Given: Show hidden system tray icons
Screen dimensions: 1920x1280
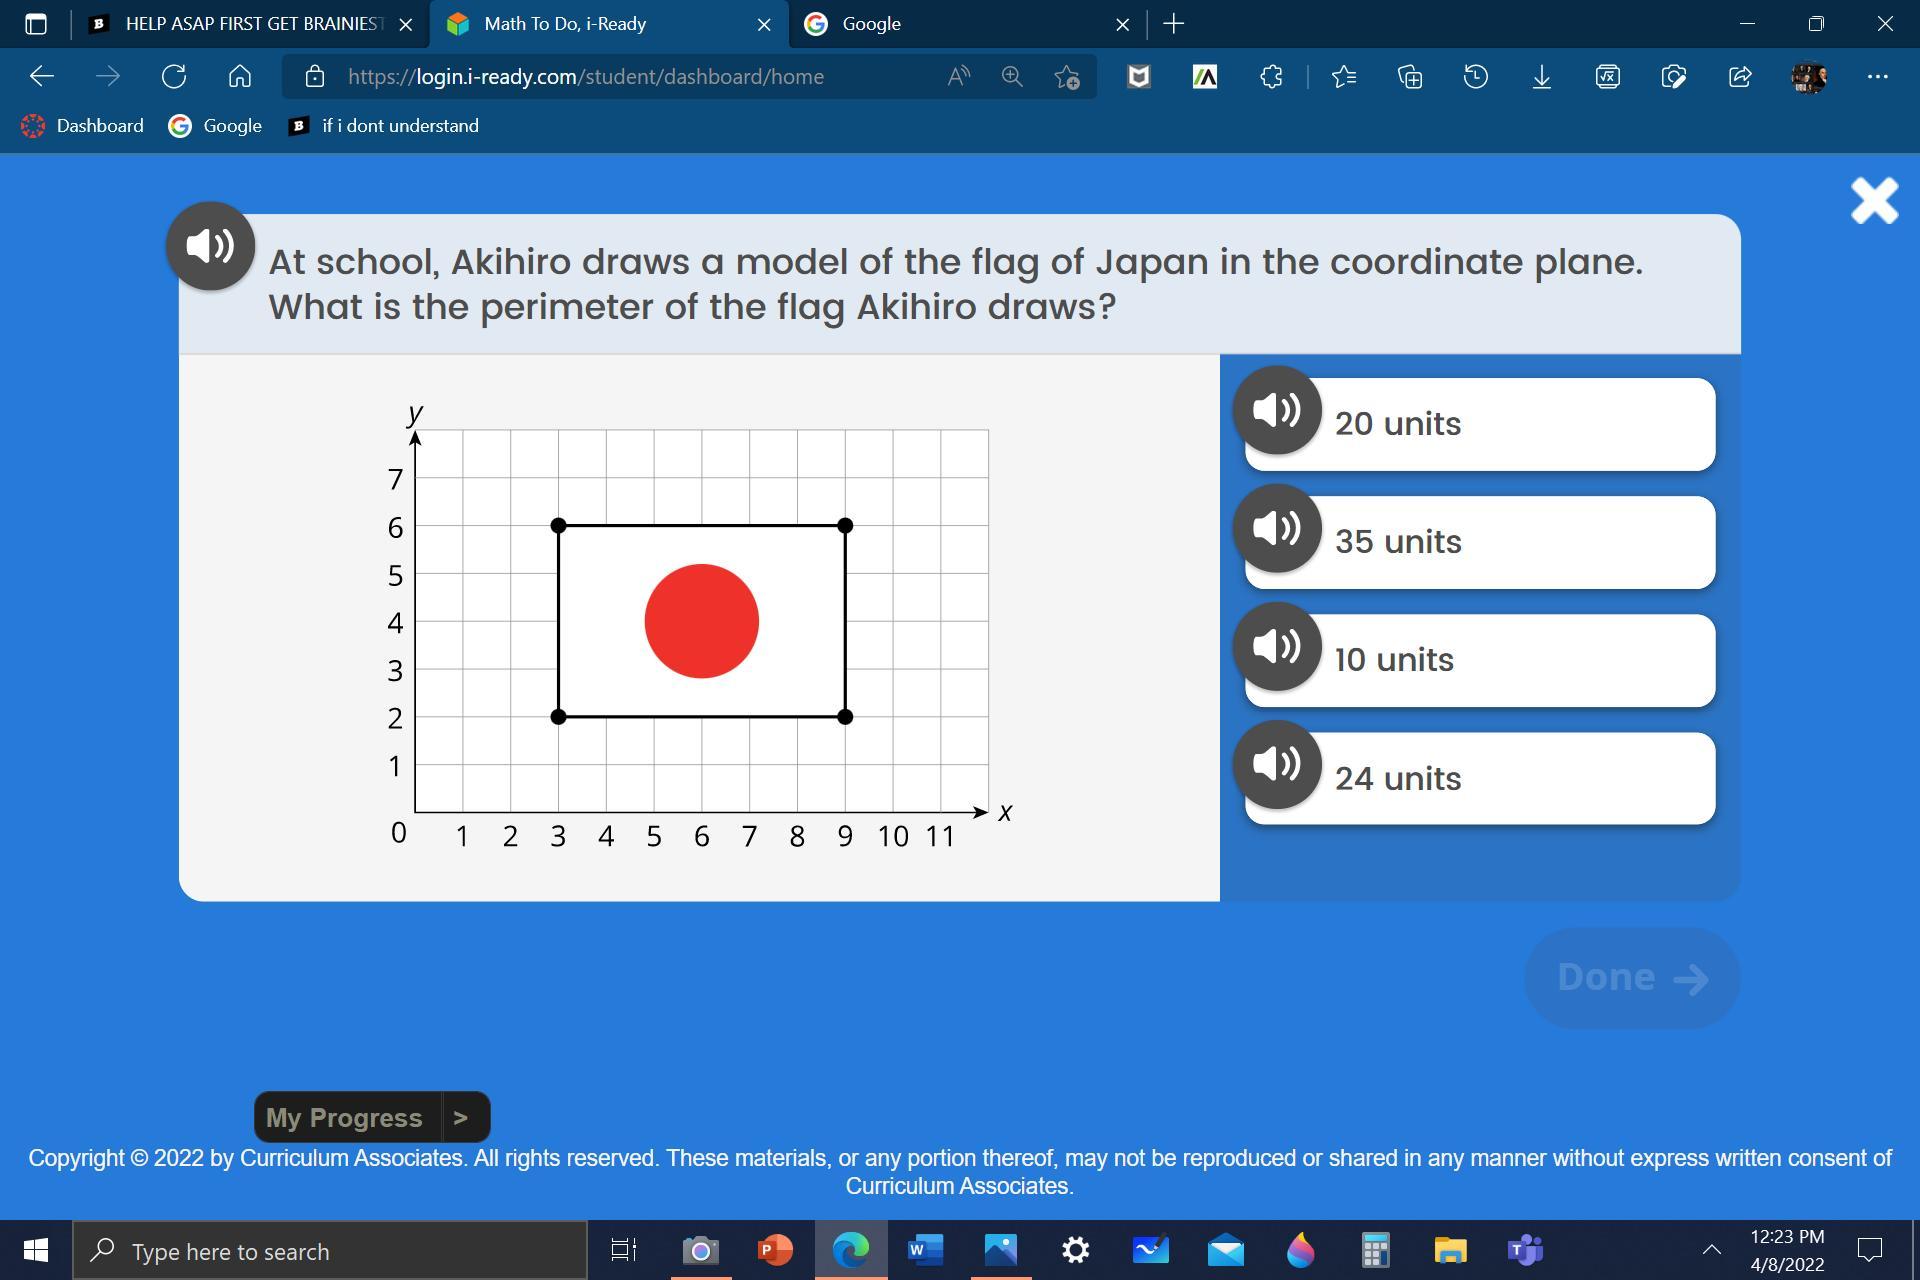Looking at the screenshot, I should click(x=1711, y=1249).
